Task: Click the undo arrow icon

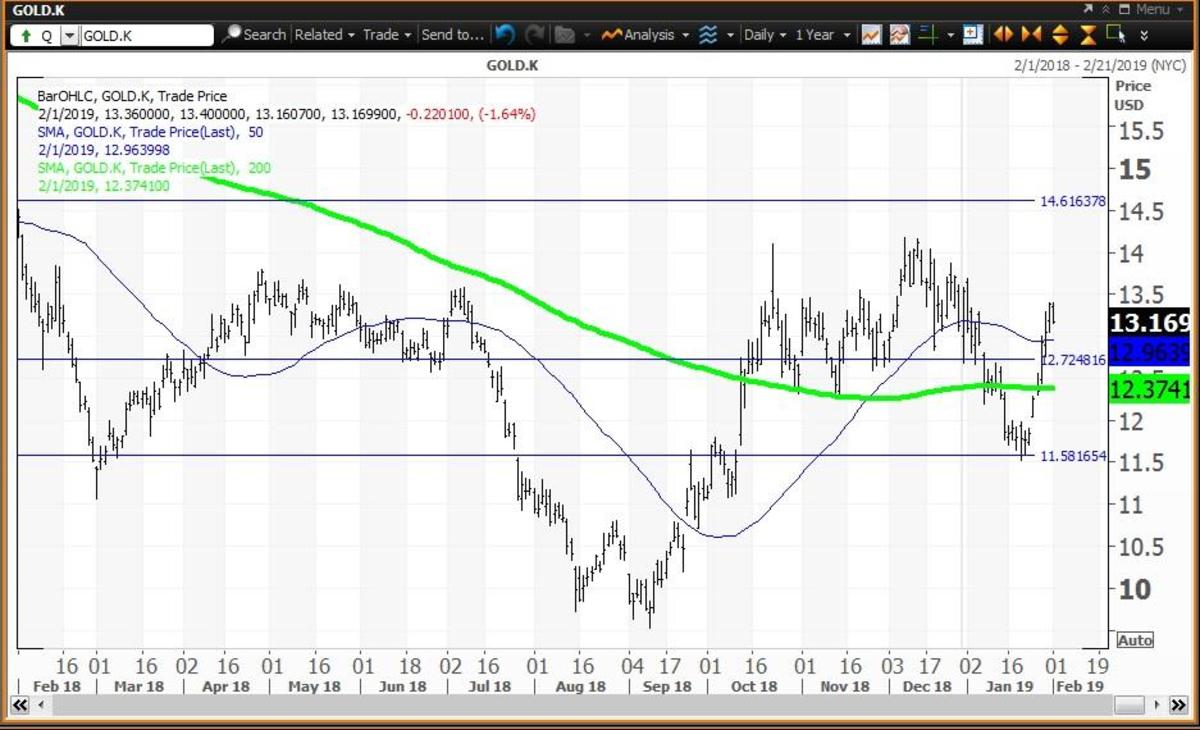Action: (x=505, y=35)
